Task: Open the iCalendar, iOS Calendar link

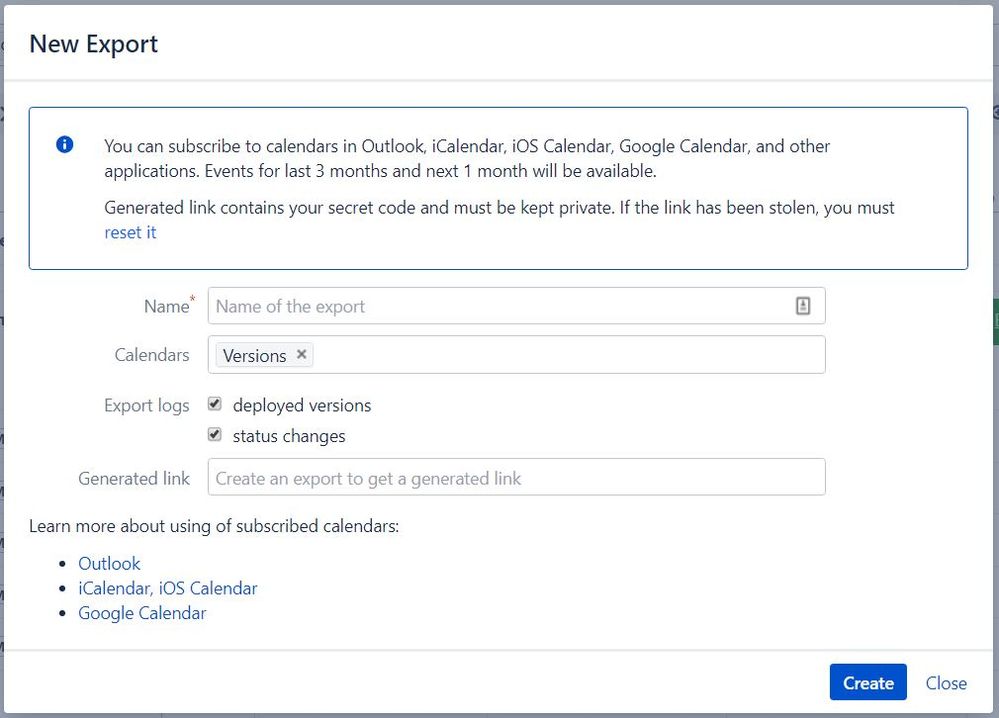Action: [x=167, y=588]
